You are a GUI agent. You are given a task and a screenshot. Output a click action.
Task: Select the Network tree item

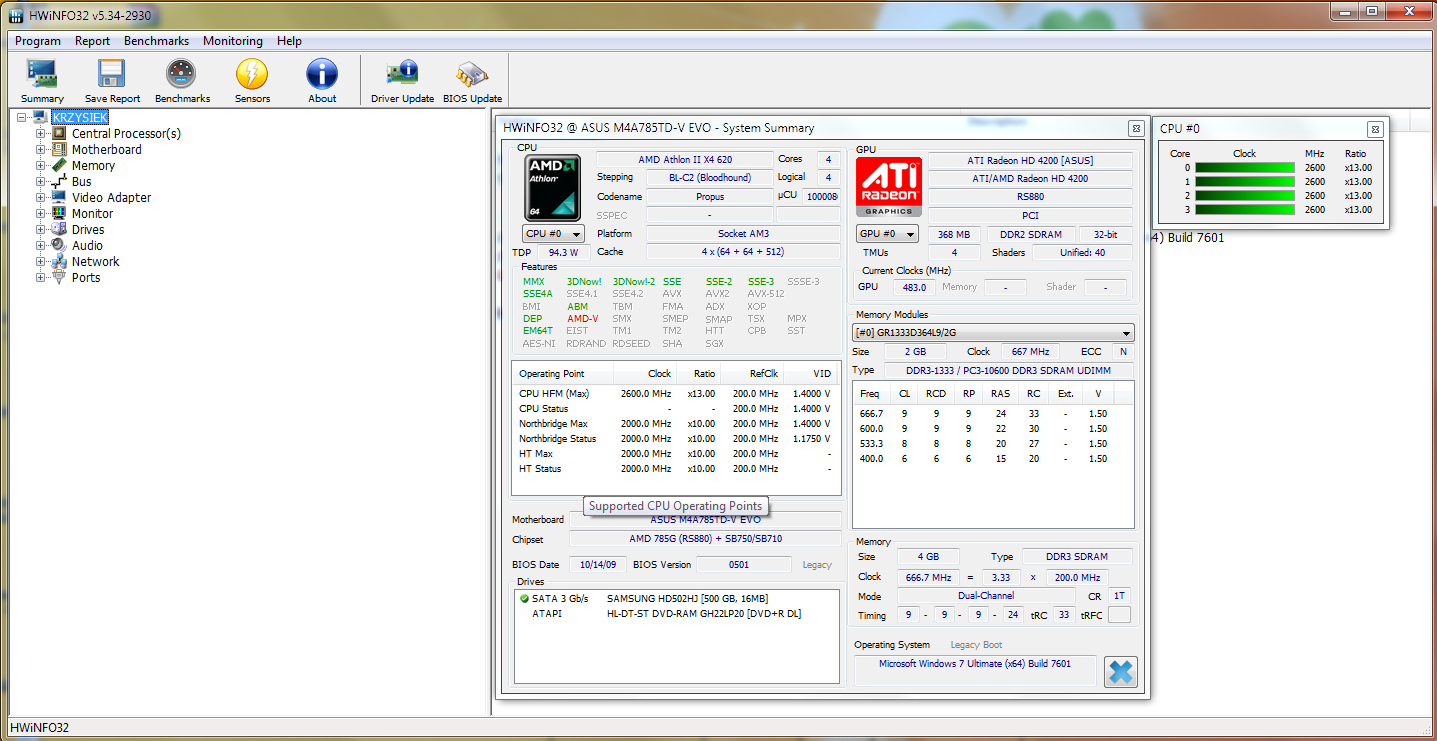[96, 262]
